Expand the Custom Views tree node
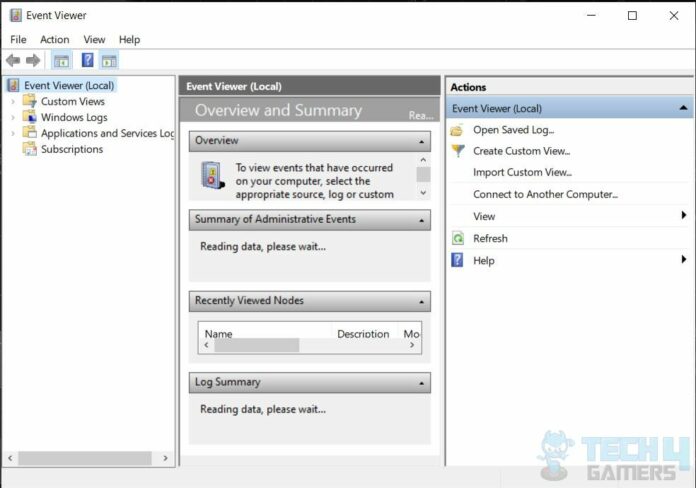The image size is (696, 488). pos(13,101)
